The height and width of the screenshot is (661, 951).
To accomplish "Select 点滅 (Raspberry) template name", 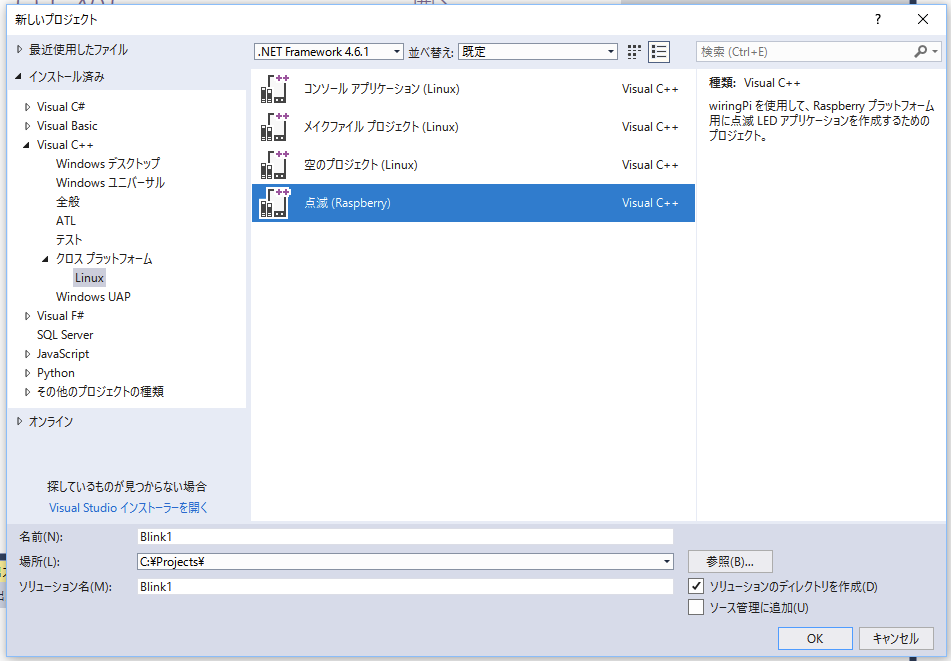I will (x=347, y=203).
